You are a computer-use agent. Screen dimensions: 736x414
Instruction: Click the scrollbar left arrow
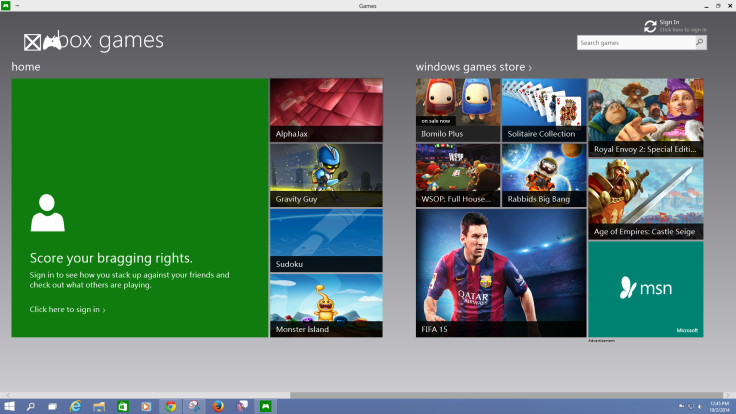point(7,395)
